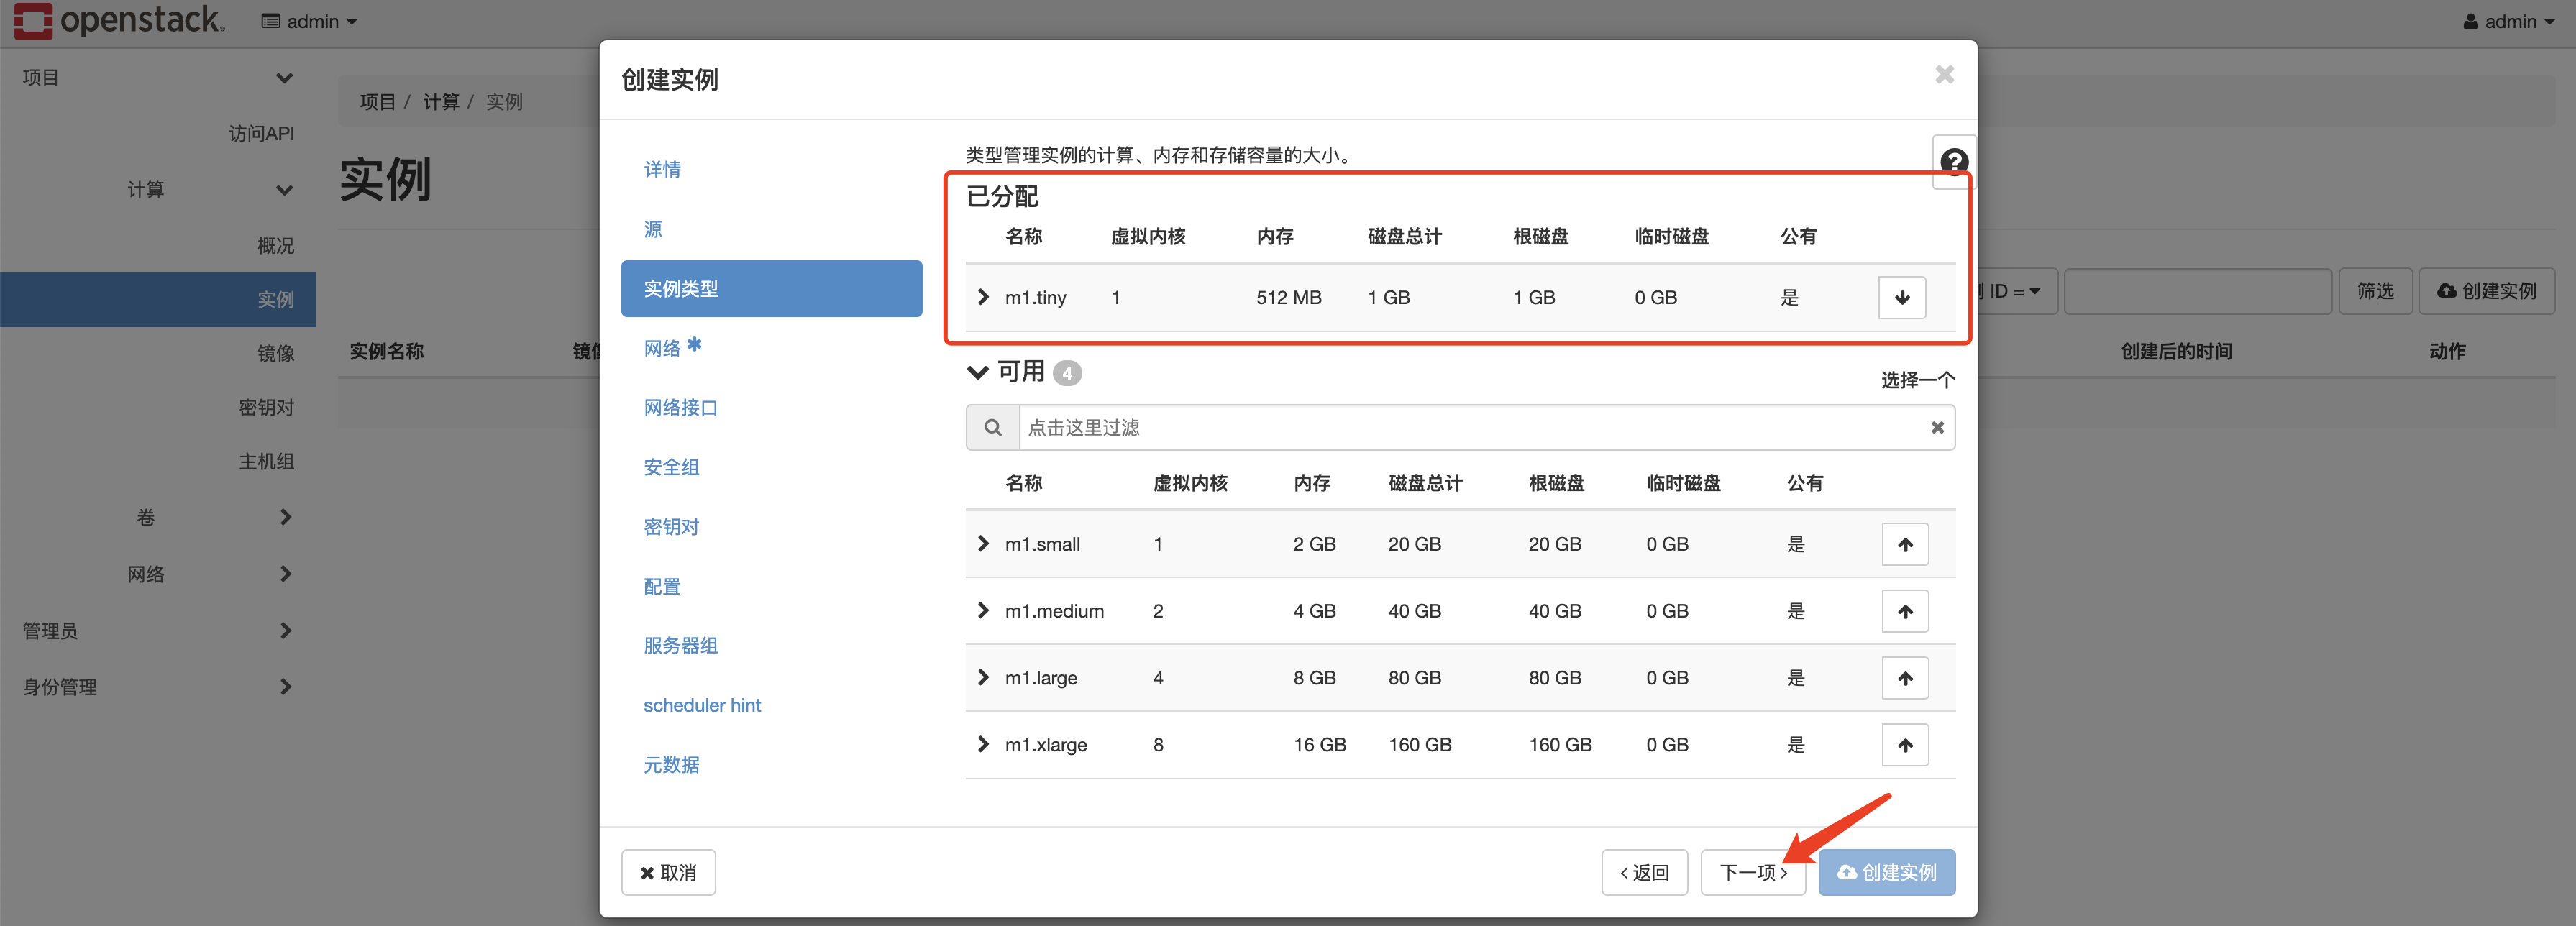Click the 筛选 button behind dialog
The height and width of the screenshot is (926, 2576).
(x=2375, y=291)
